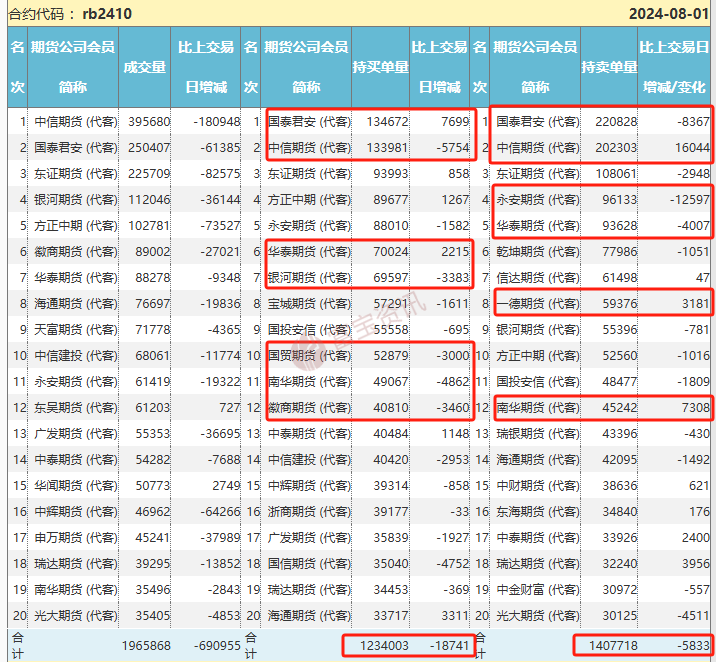Click 东吴期货 (代客) name

76,408
